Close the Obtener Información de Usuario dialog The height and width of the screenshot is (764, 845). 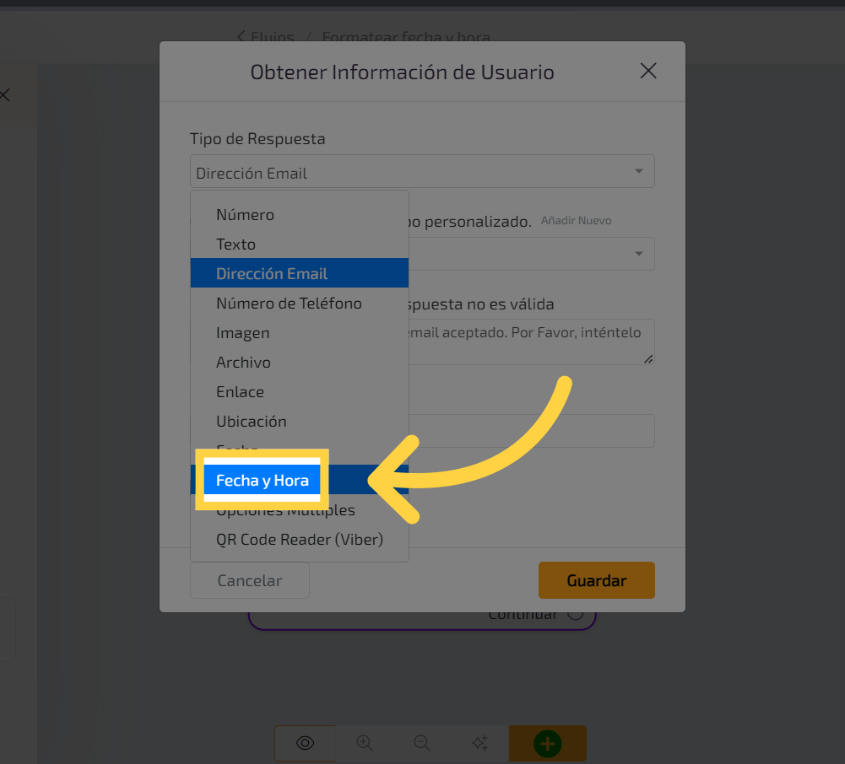pyautogui.click(x=648, y=71)
